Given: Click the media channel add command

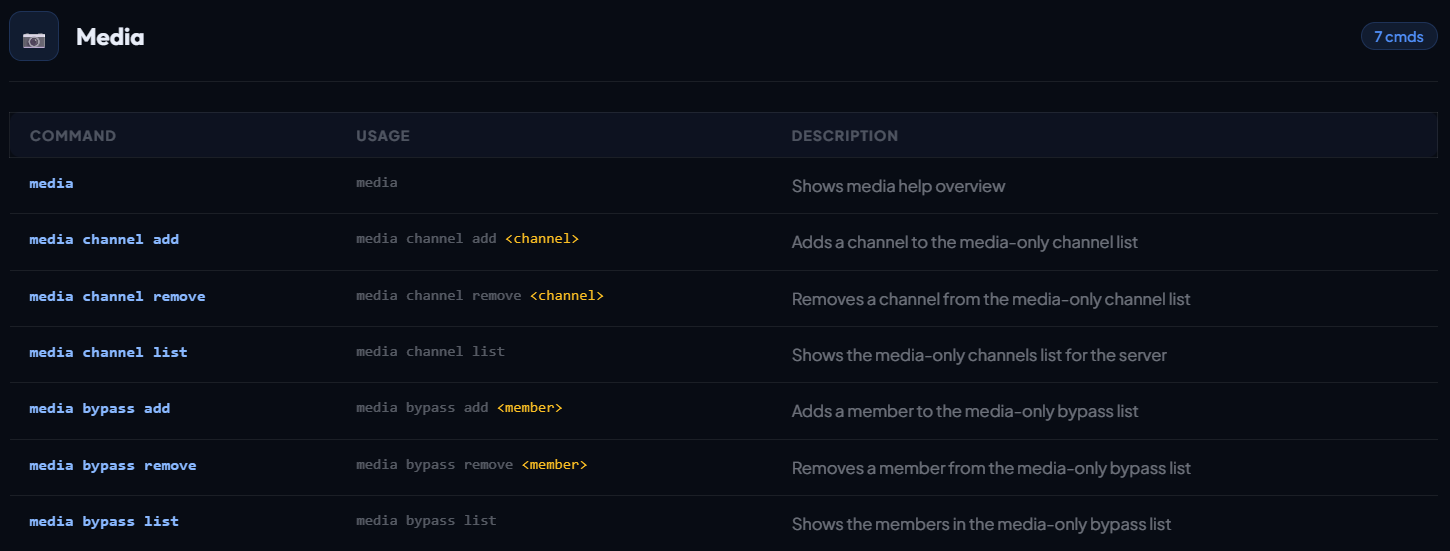Looking at the screenshot, I should 104,240.
